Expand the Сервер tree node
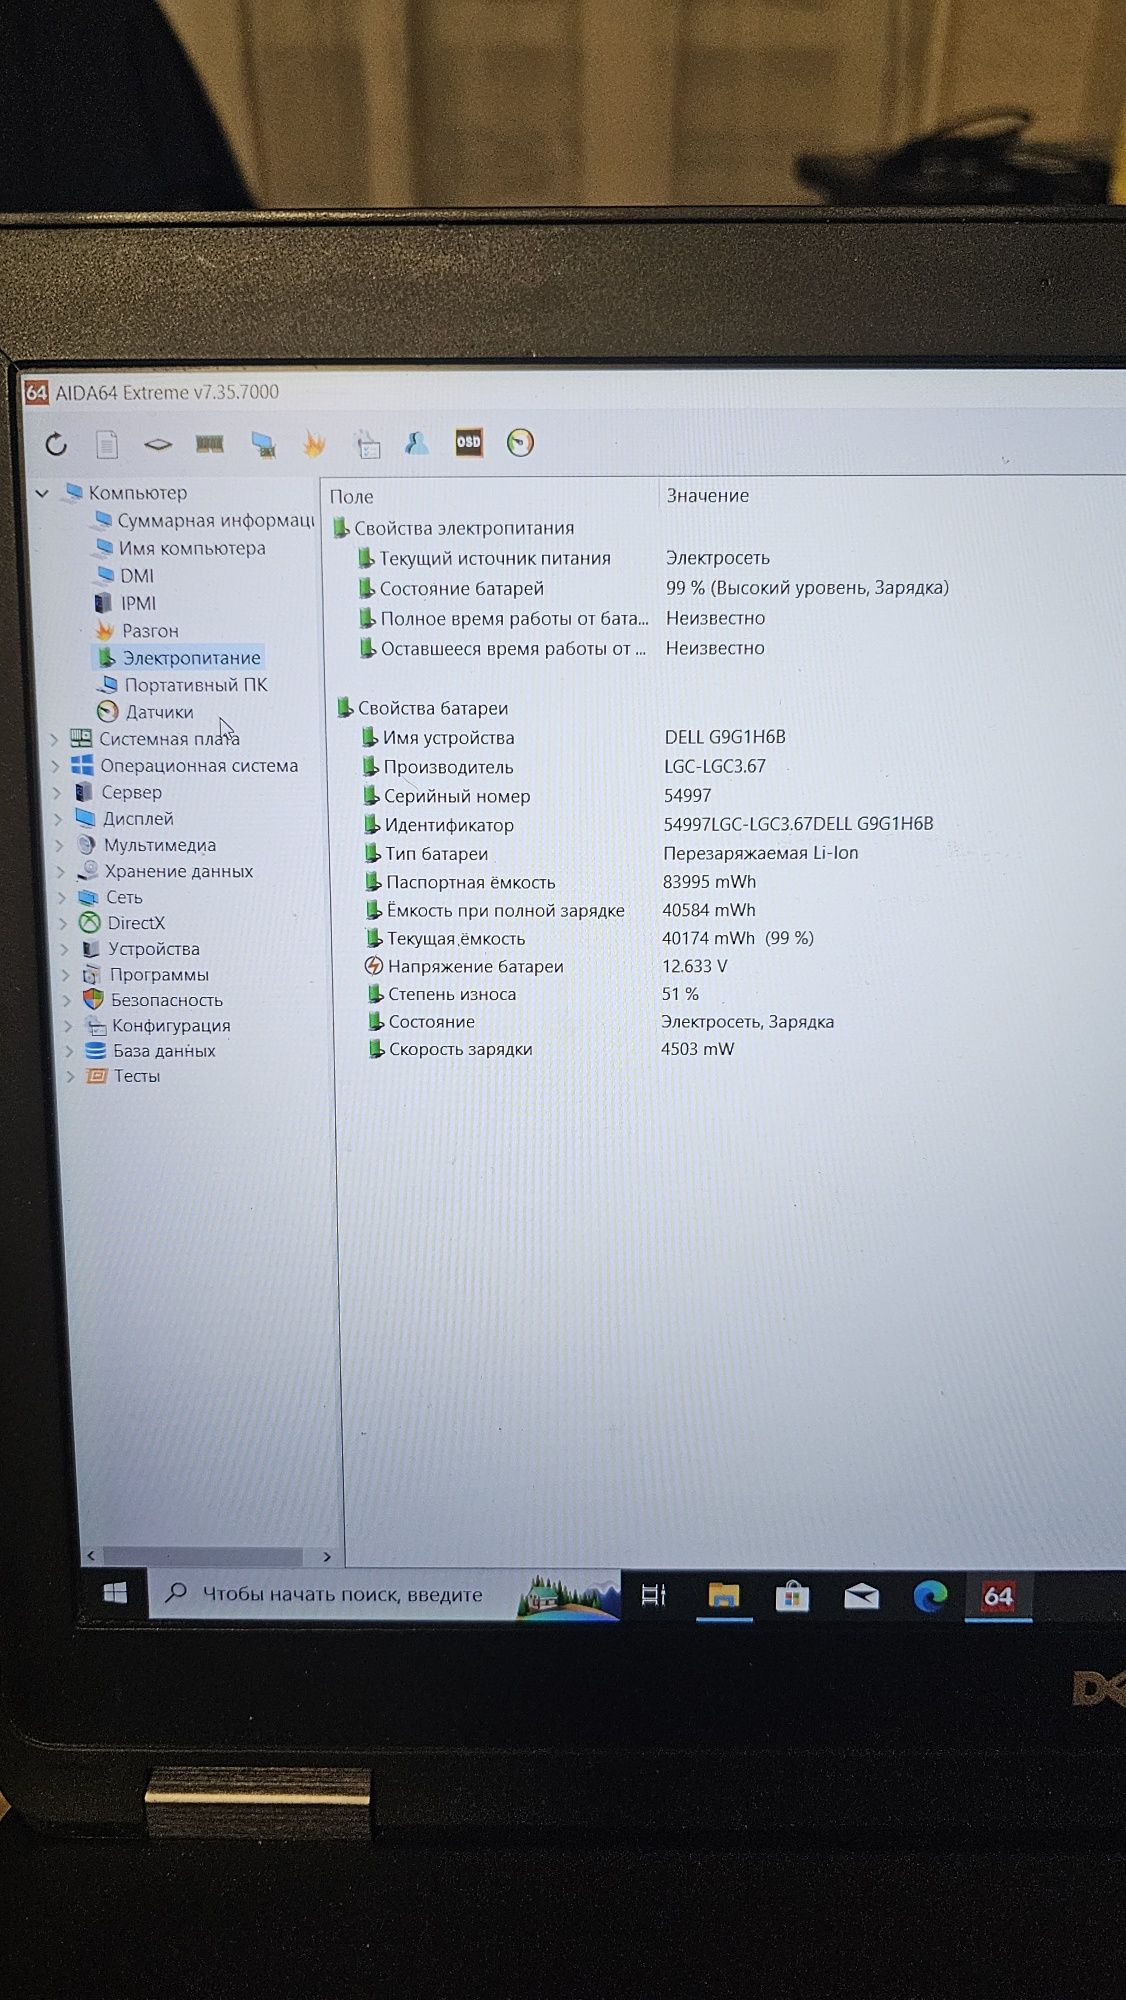The image size is (1126, 2000). pos(57,792)
